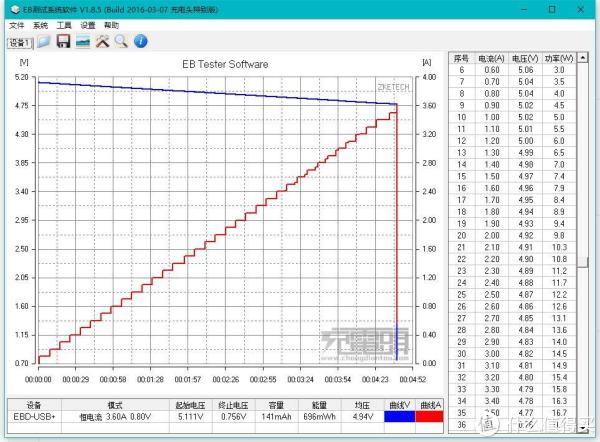Click the blue 曲线V color swatch
600x442 pixels.
pos(400,415)
